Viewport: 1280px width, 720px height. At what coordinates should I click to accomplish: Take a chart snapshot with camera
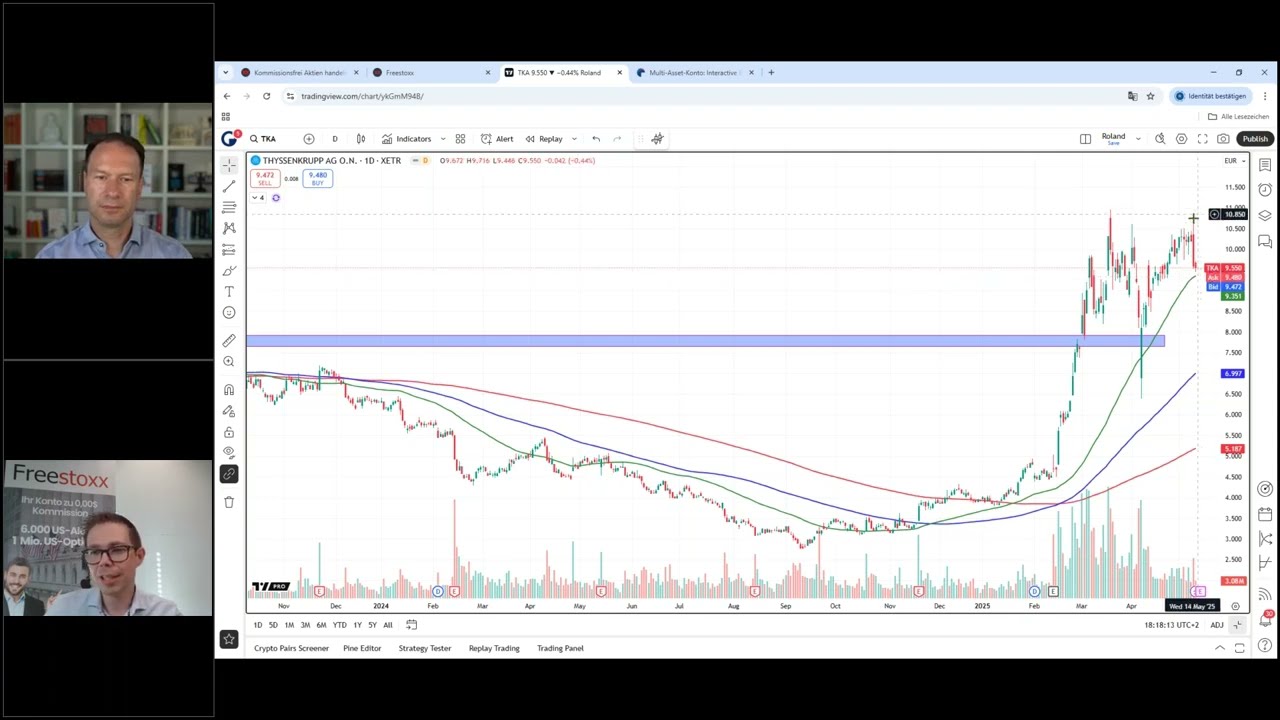1223,139
